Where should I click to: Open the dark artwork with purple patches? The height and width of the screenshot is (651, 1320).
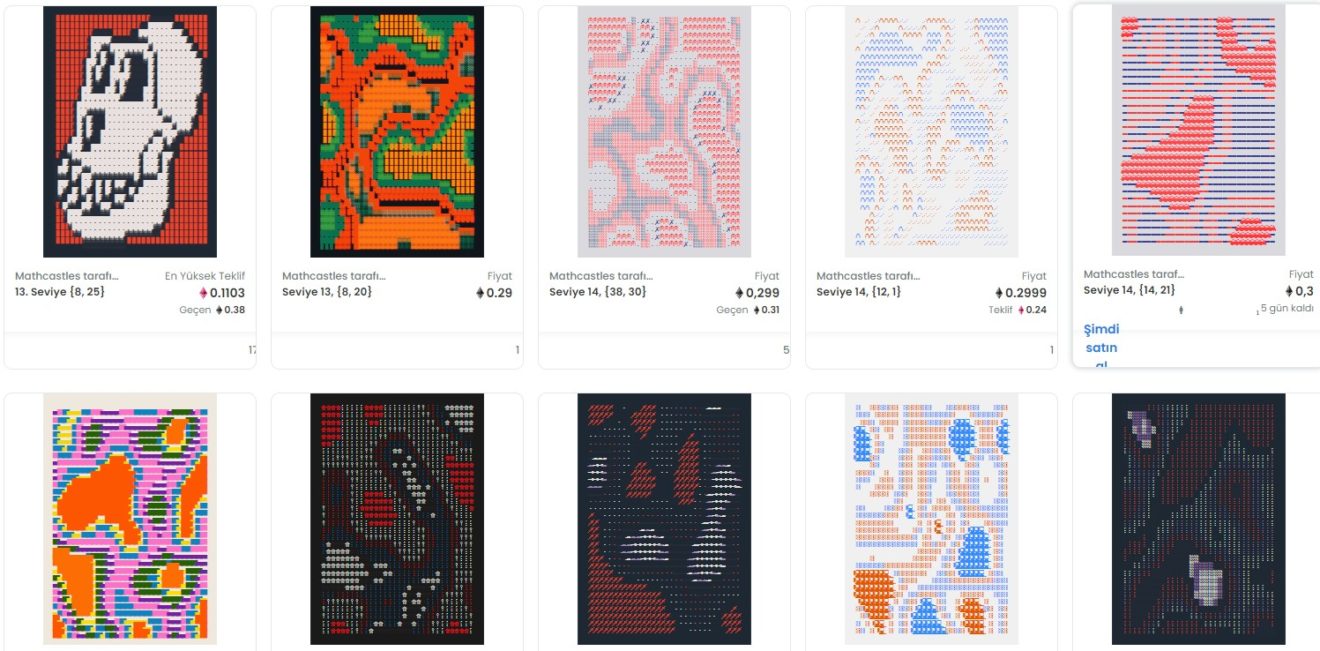[1198, 519]
